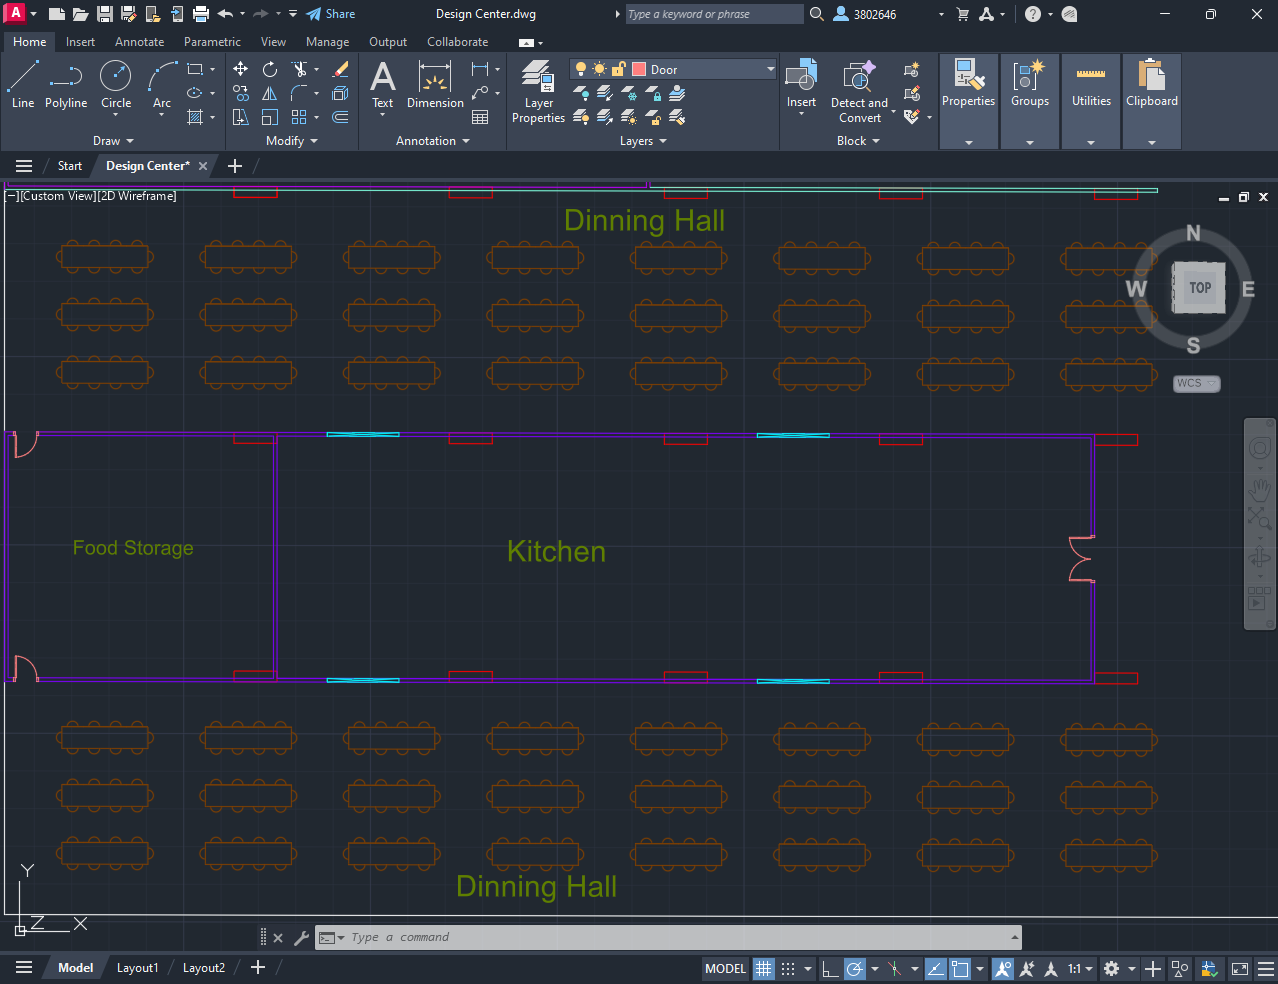Open the WCS coordinate system dropdown
1278x984 pixels.
click(x=1197, y=383)
